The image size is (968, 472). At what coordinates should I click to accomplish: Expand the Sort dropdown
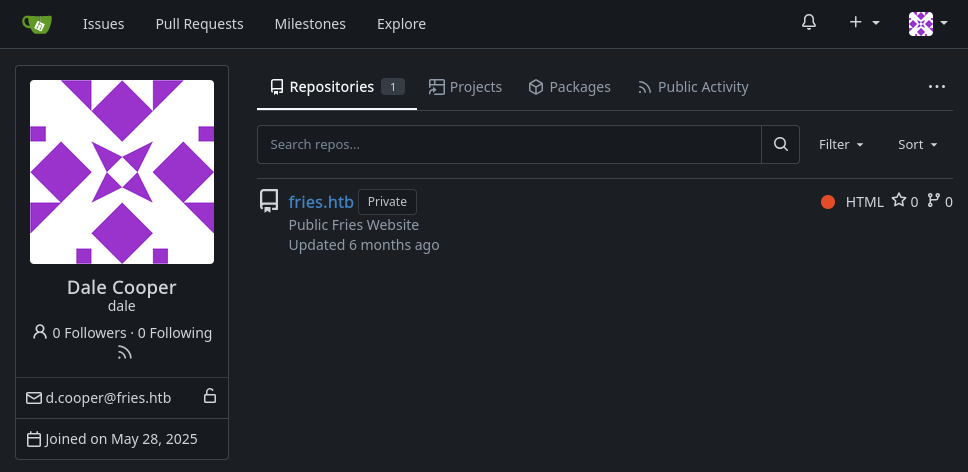click(x=917, y=144)
